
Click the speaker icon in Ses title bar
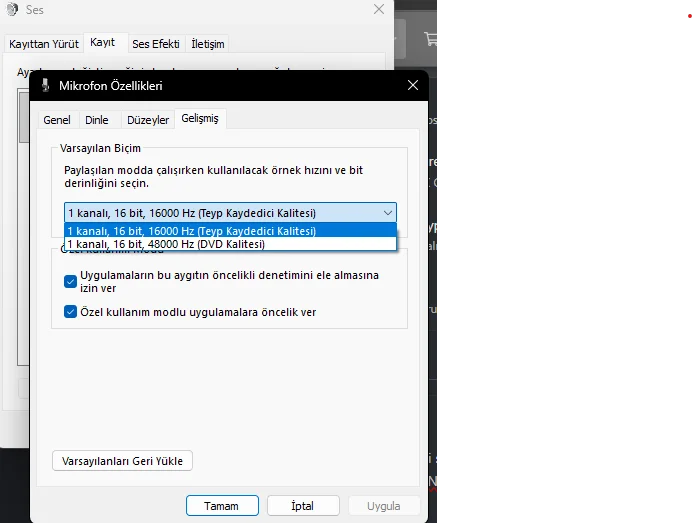tap(12, 9)
